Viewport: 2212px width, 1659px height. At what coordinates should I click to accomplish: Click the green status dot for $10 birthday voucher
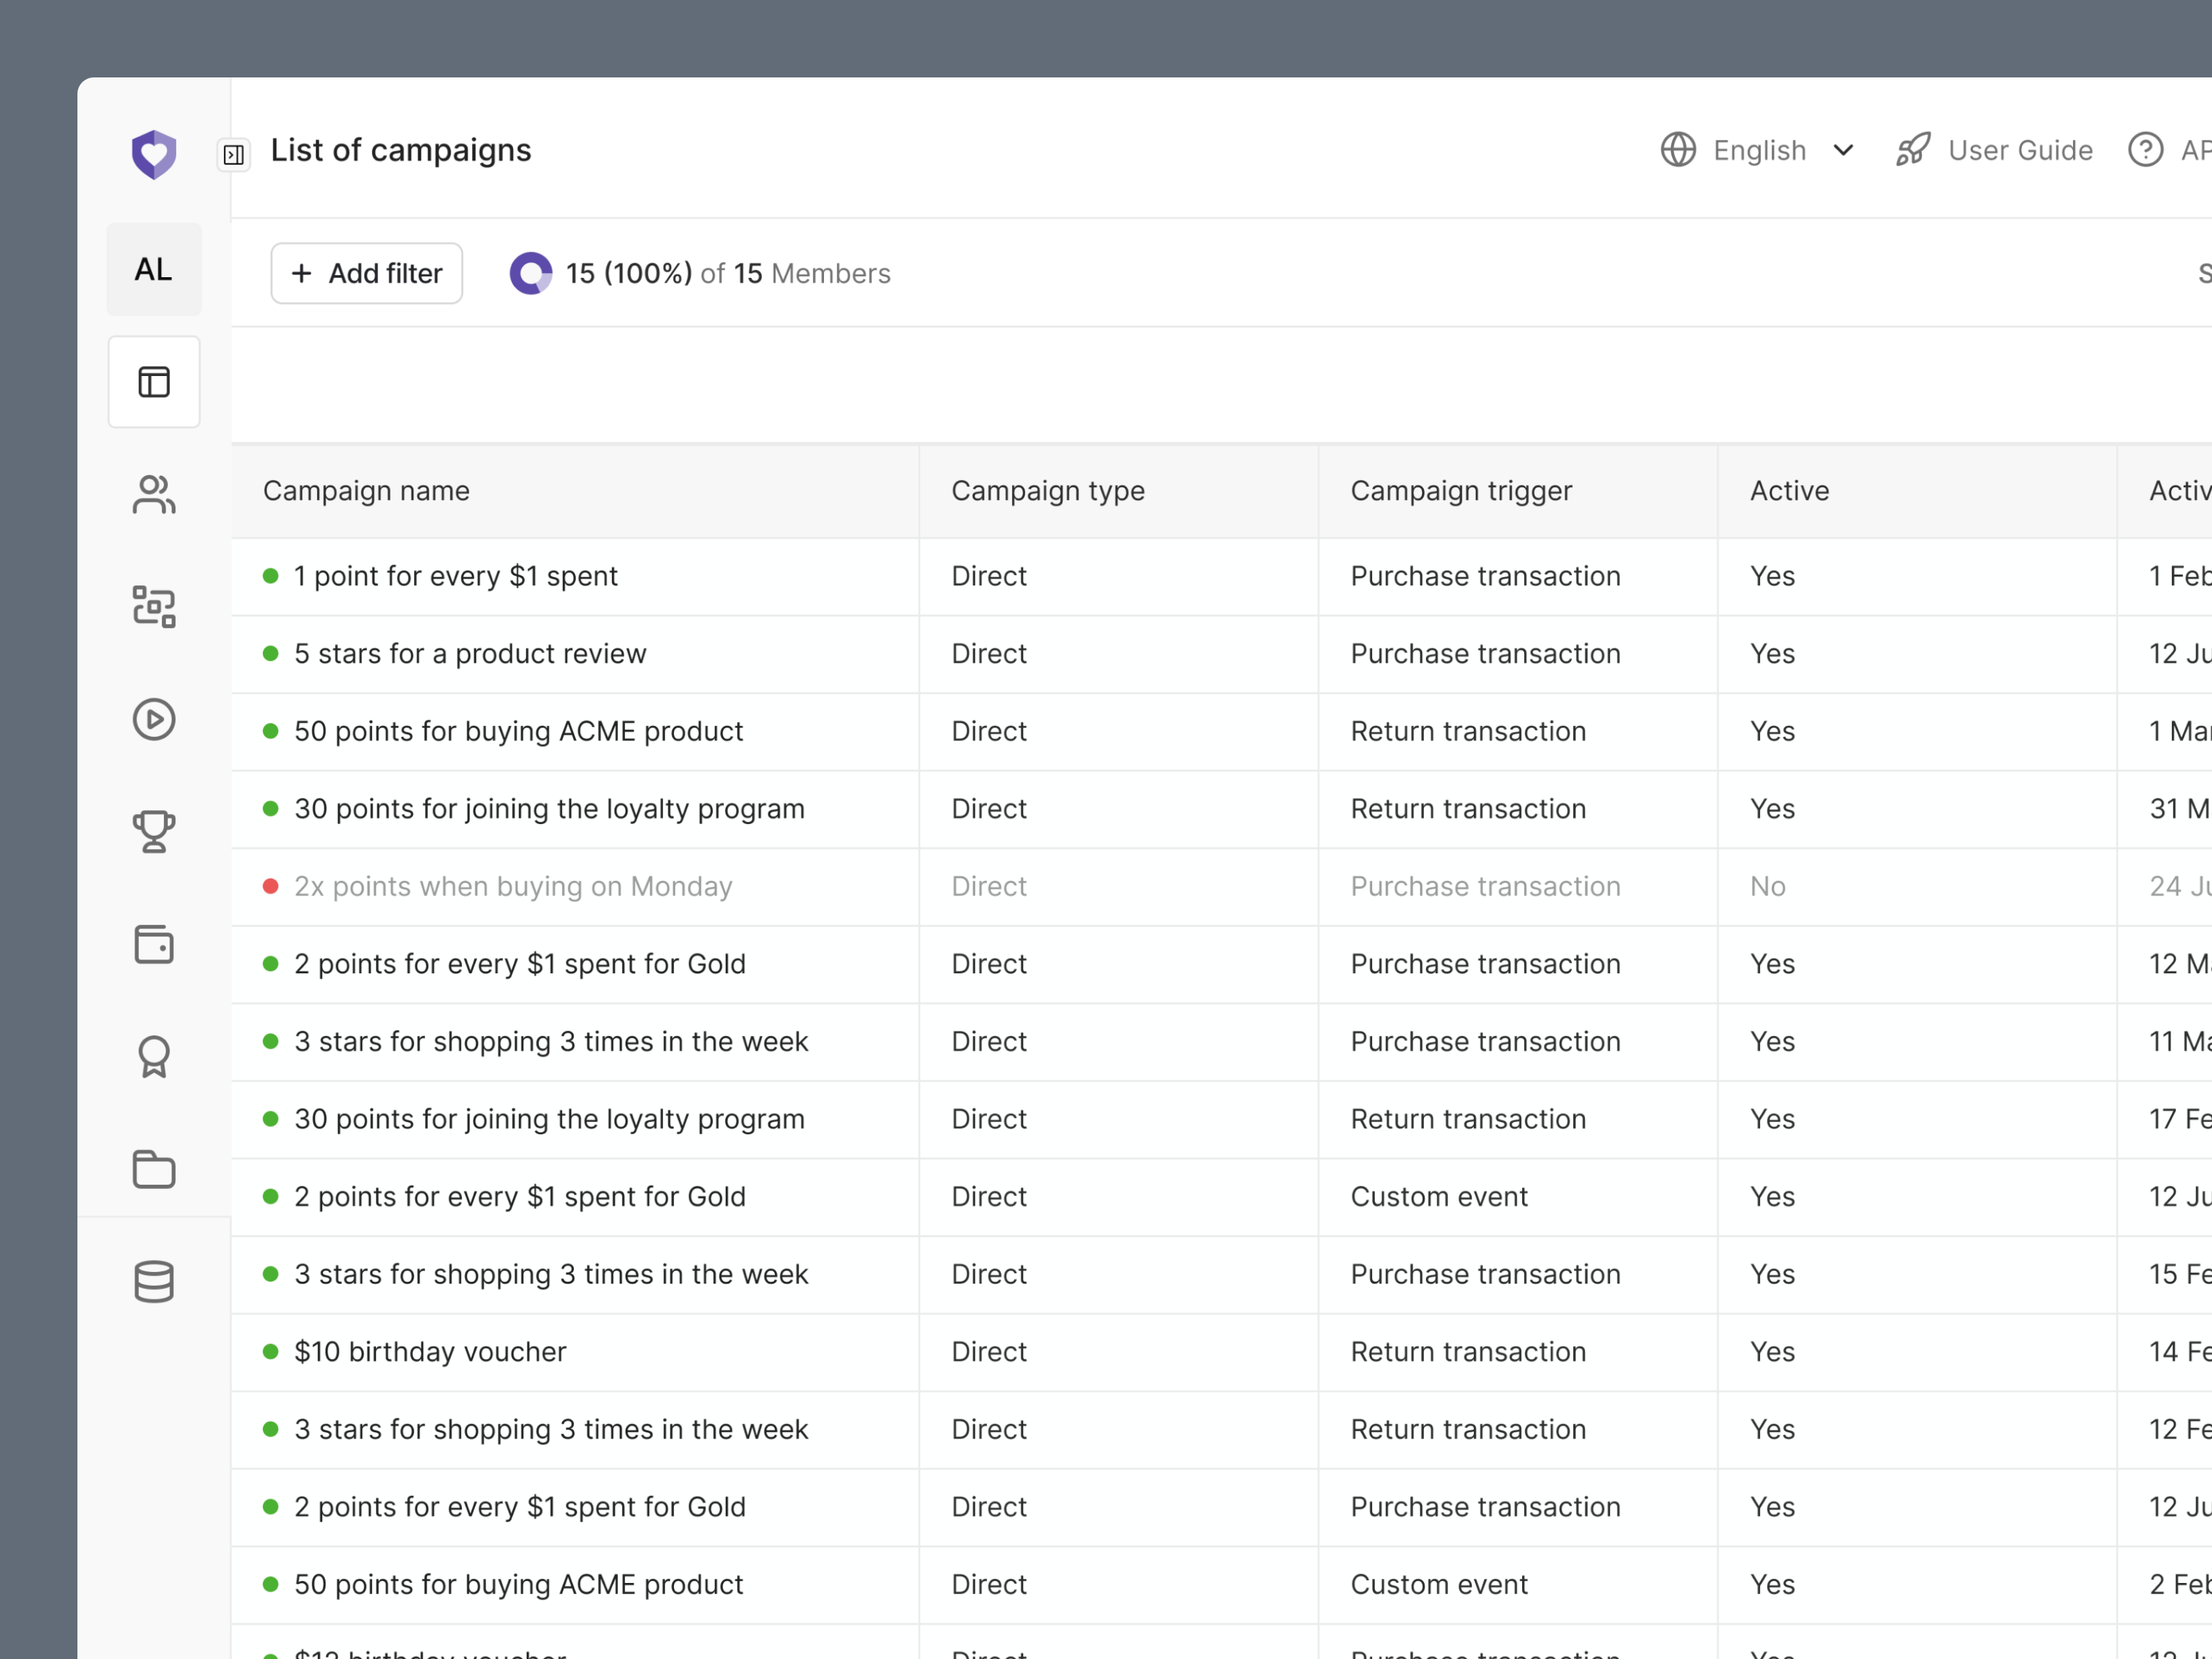(270, 1351)
